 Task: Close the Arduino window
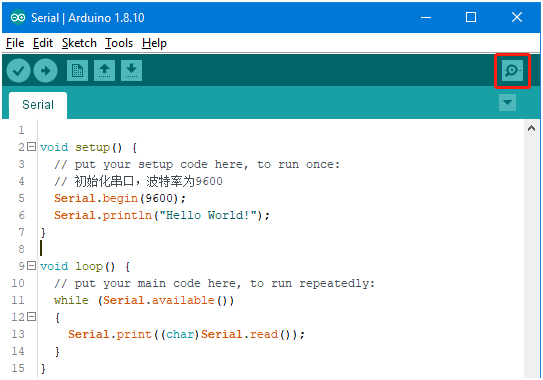[x=517, y=17]
